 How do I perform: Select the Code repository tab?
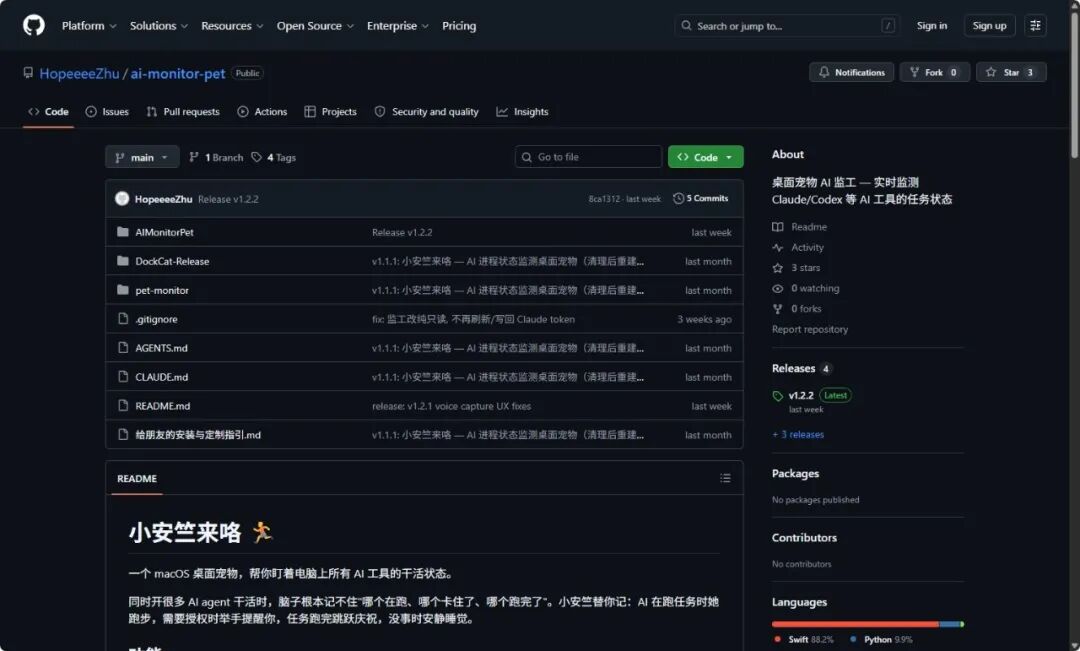coord(48,112)
